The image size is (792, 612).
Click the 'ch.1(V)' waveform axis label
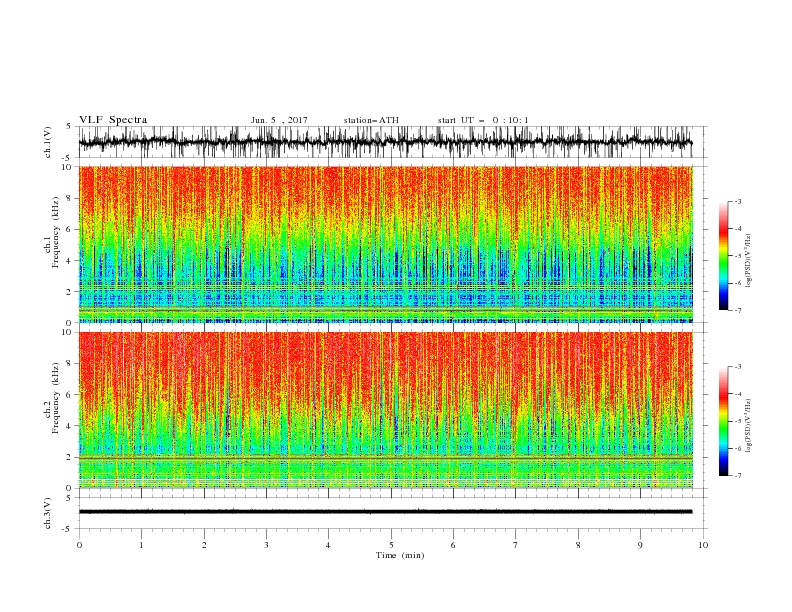pos(48,142)
